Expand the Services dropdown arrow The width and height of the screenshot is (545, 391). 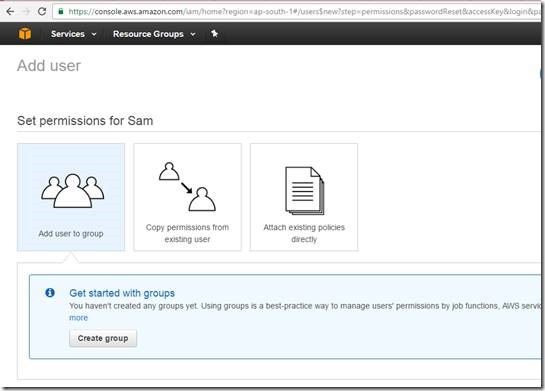click(94, 34)
